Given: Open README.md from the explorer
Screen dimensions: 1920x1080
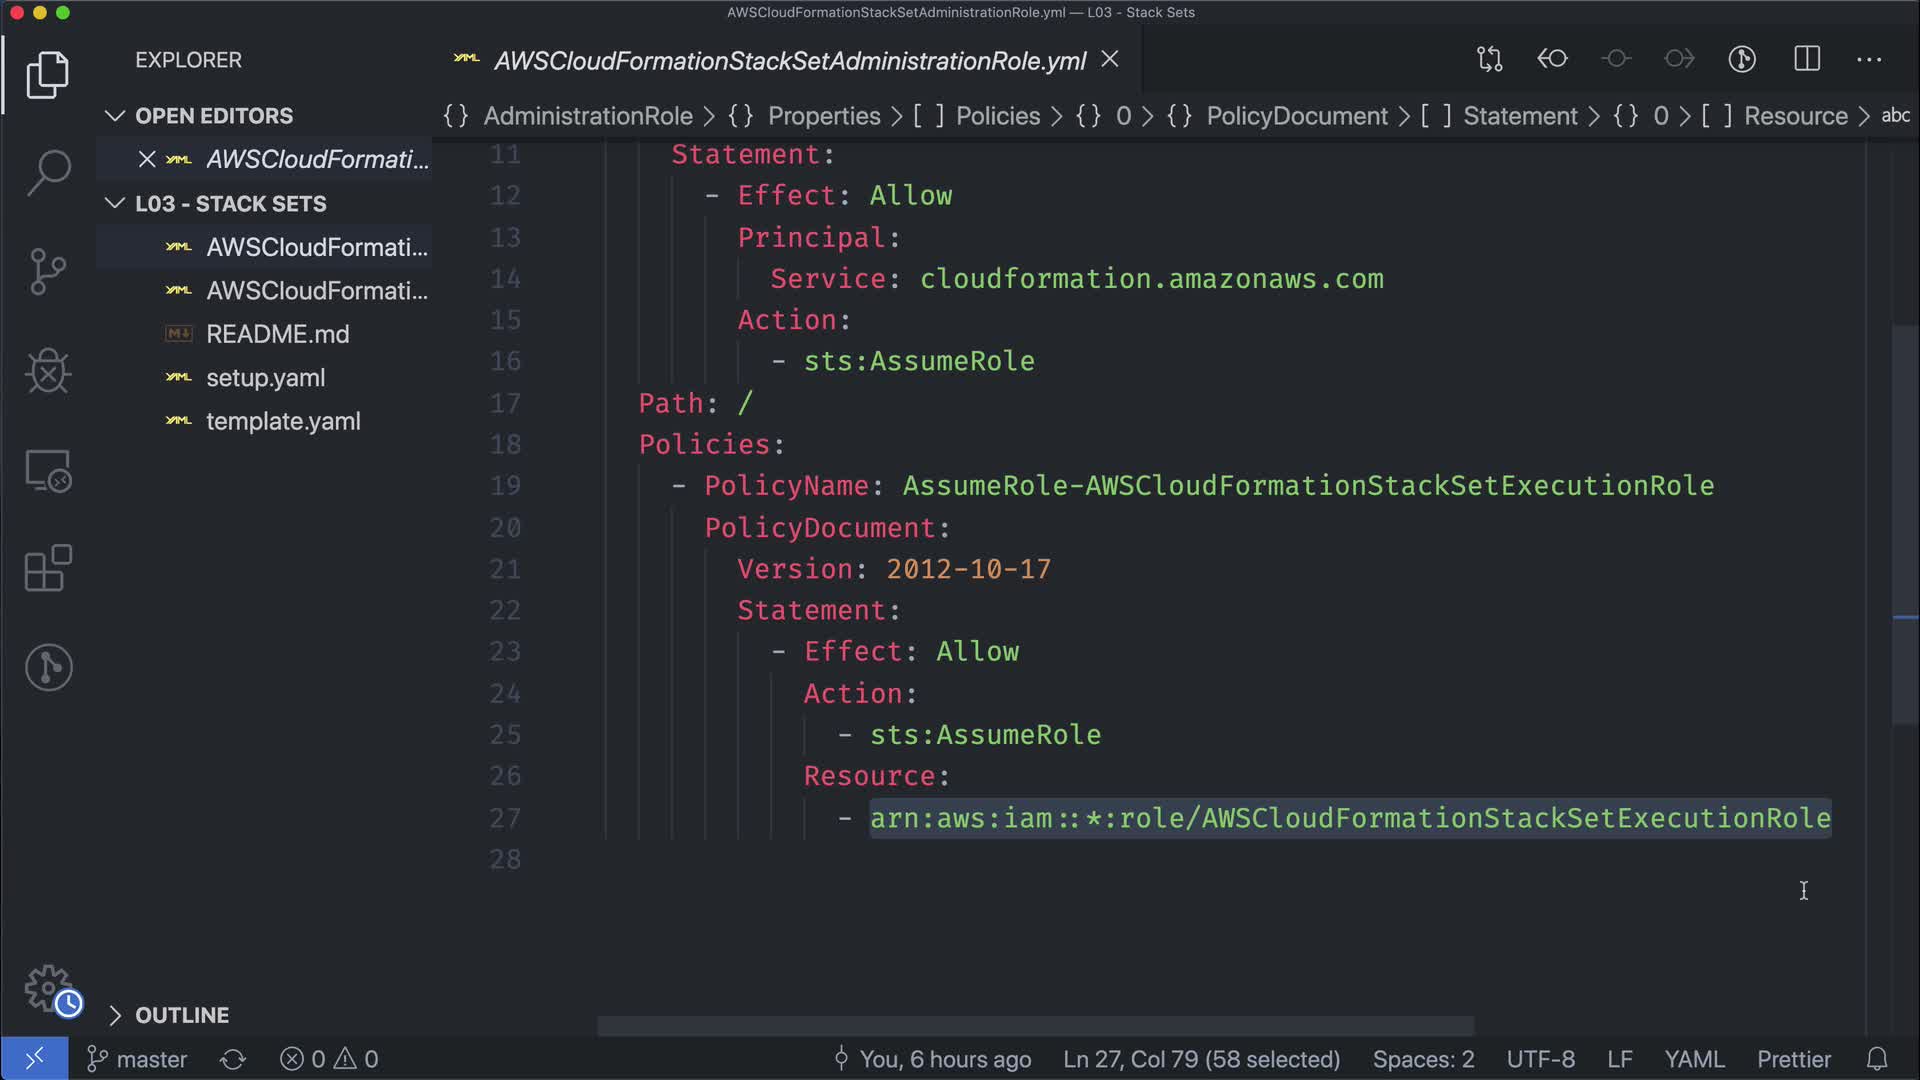Looking at the screenshot, I should point(277,334).
